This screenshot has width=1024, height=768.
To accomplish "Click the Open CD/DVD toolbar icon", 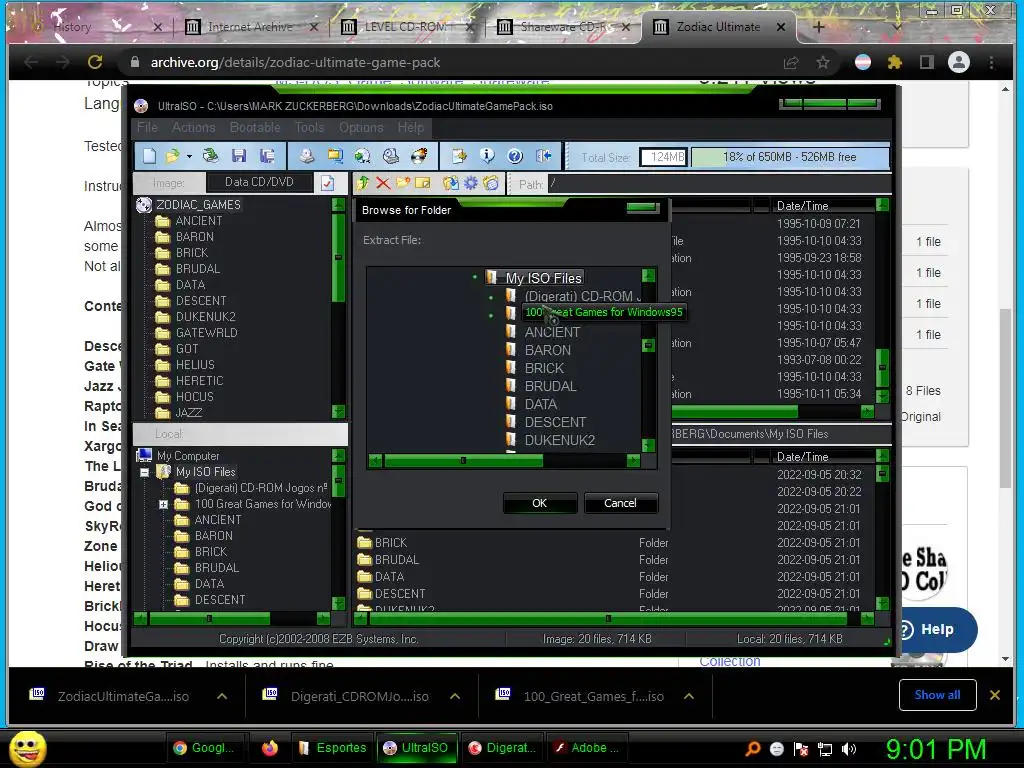I will pyautogui.click(x=210, y=156).
